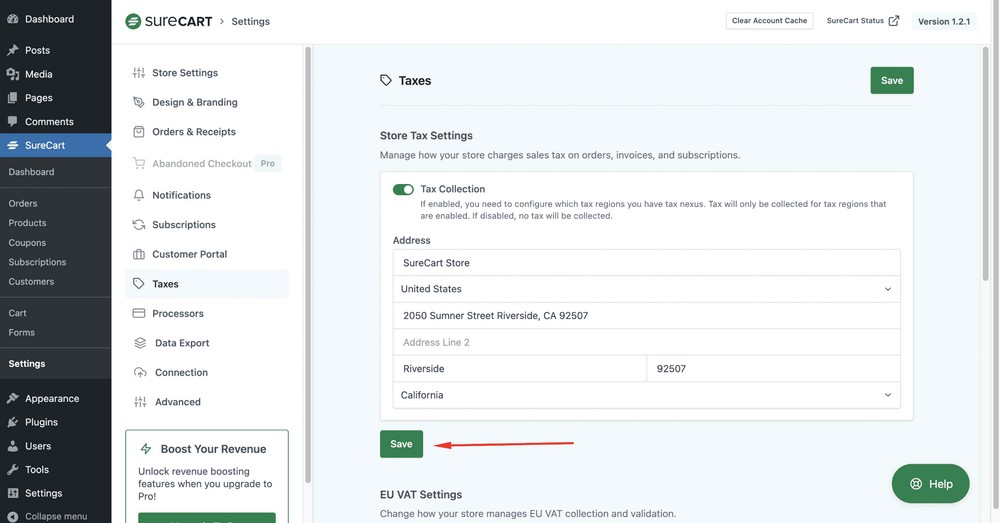This screenshot has width=1000, height=523.
Task: Click the settings sidebar scrollbar
Action: point(308,265)
